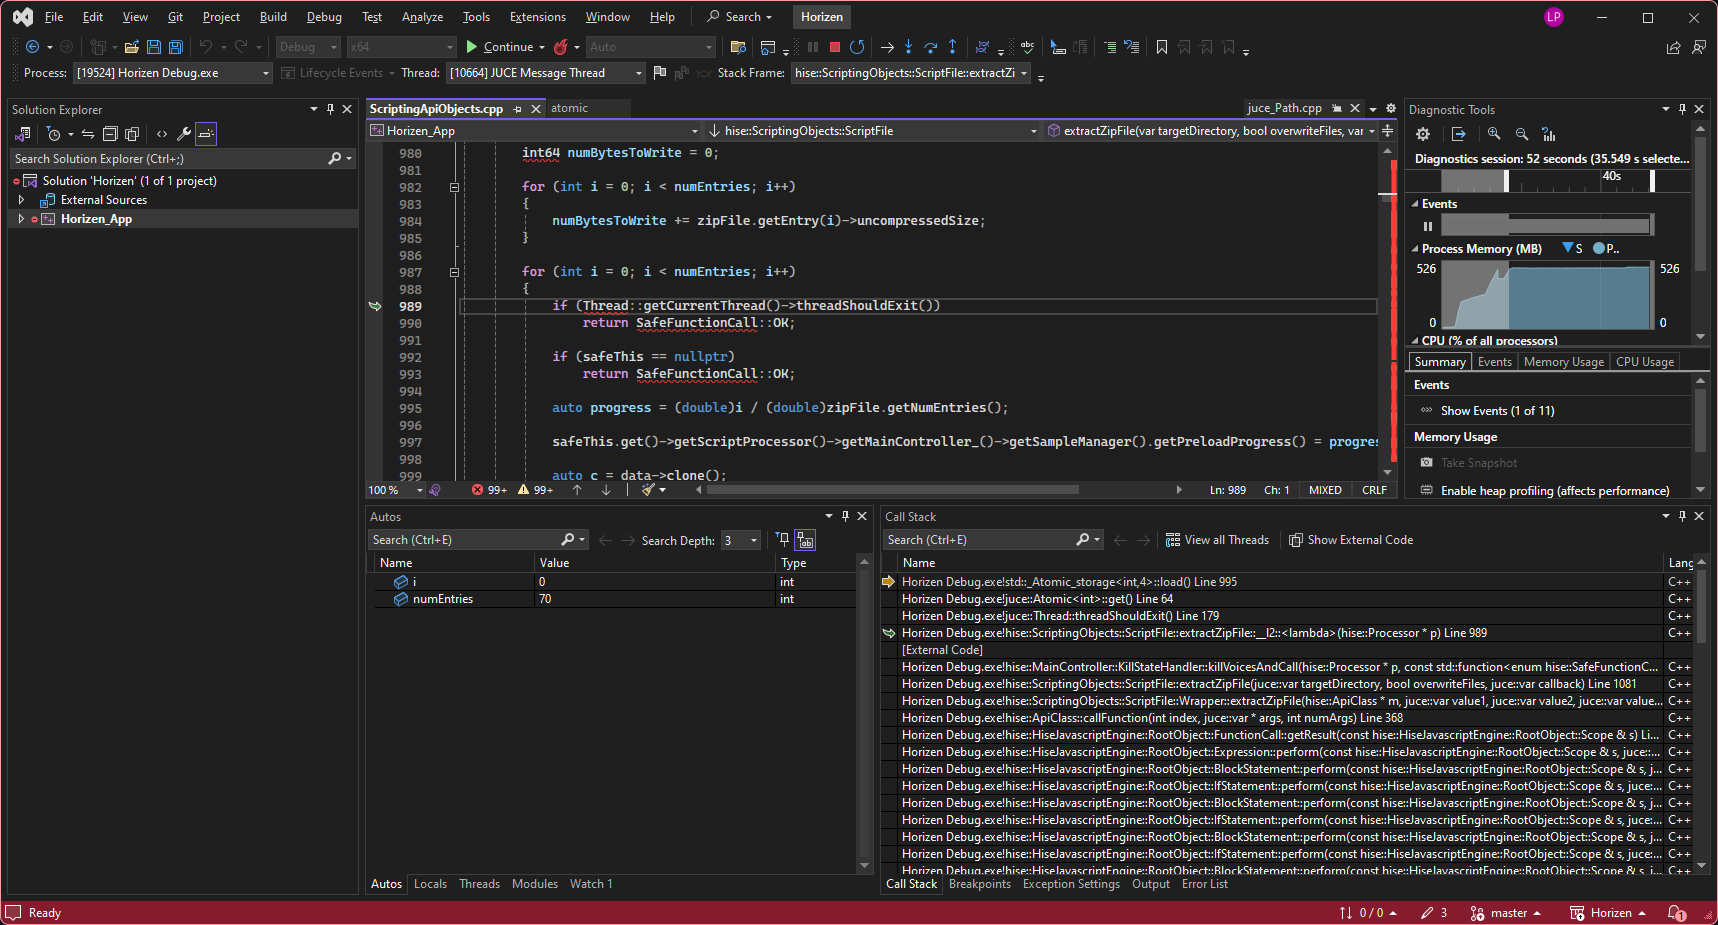Pin the Autos panel

(x=845, y=516)
